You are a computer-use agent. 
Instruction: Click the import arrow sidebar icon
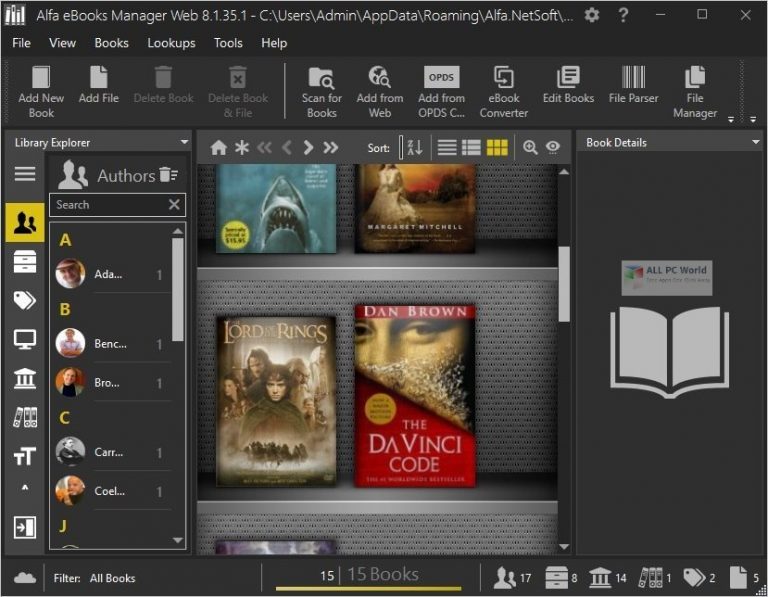coord(25,527)
